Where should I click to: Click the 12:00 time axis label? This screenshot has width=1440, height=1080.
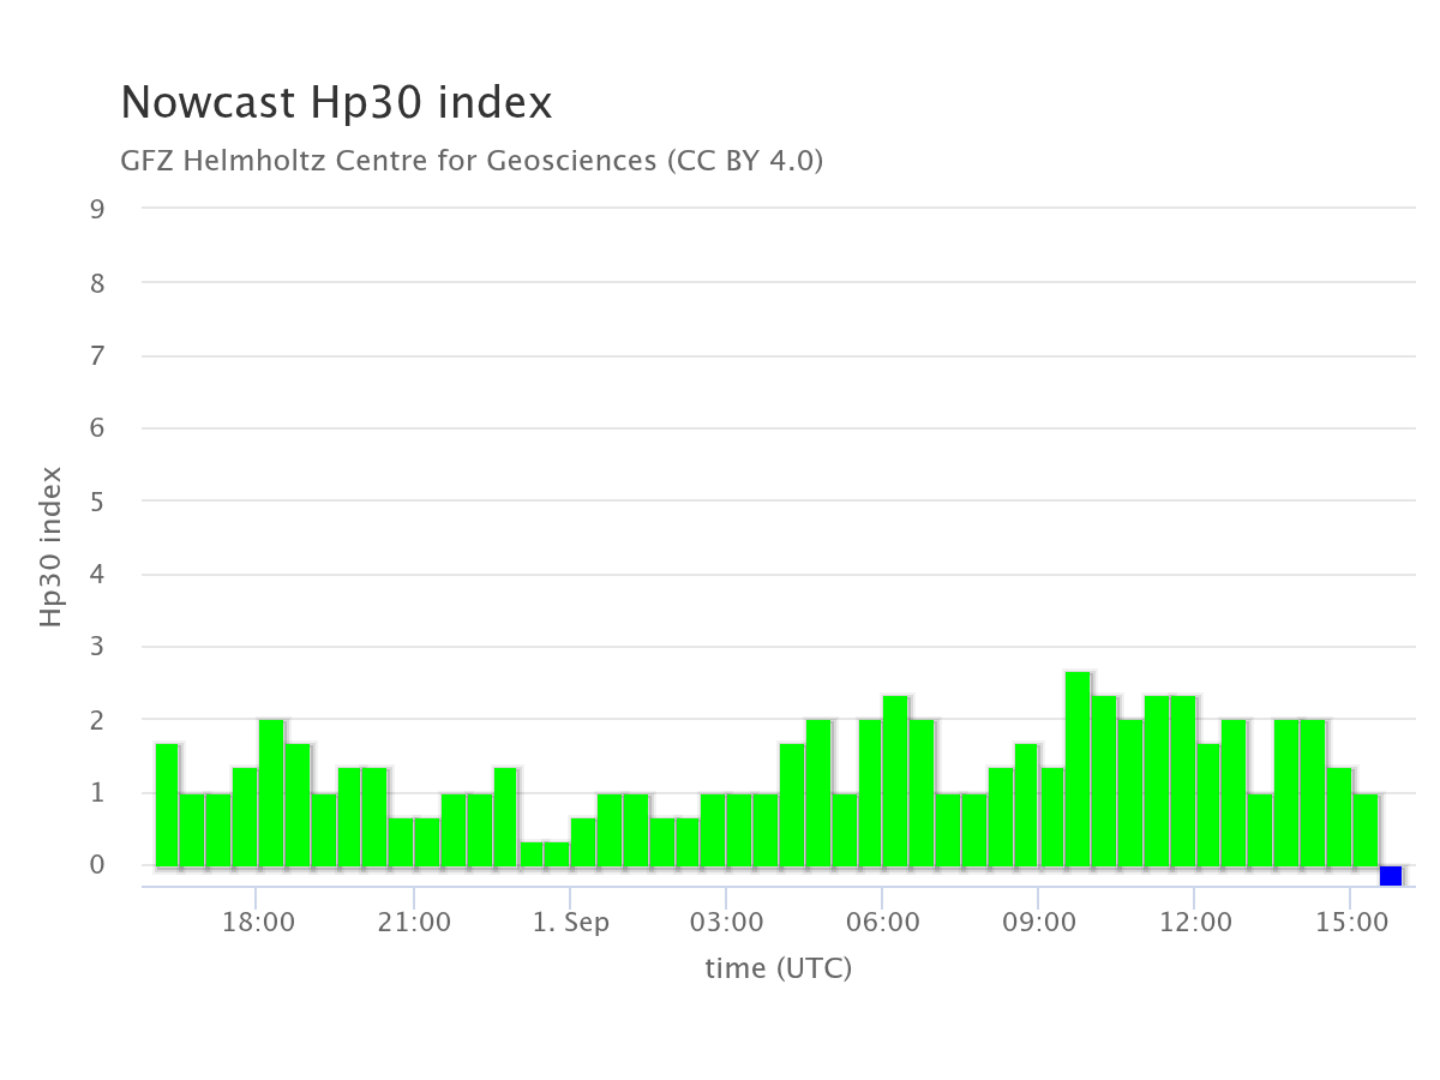1195,922
